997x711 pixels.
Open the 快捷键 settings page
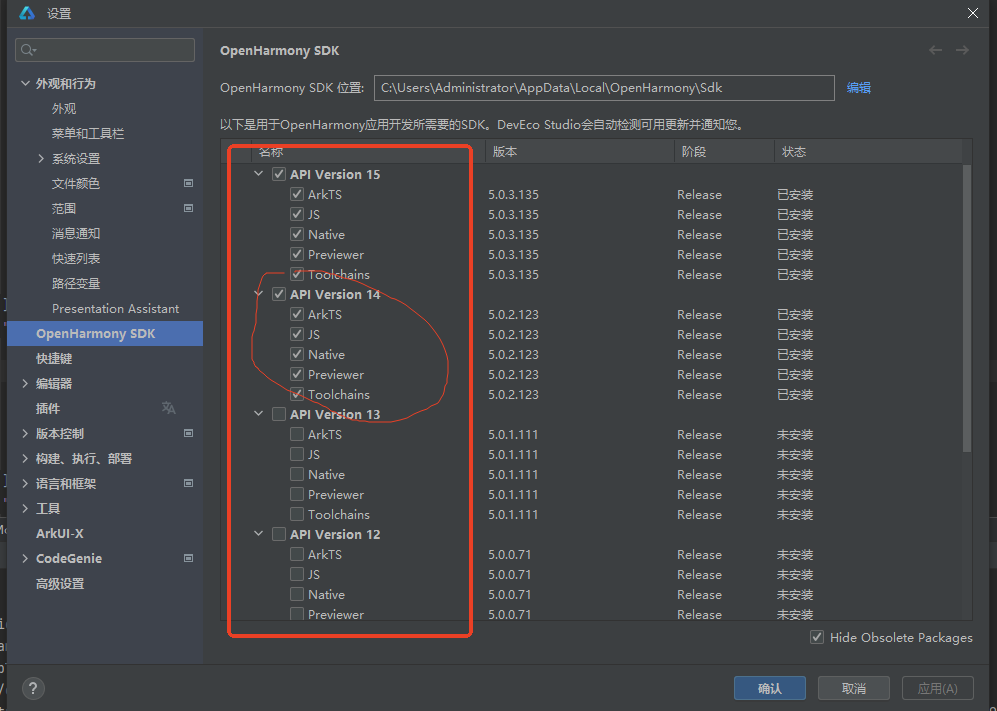(54, 359)
